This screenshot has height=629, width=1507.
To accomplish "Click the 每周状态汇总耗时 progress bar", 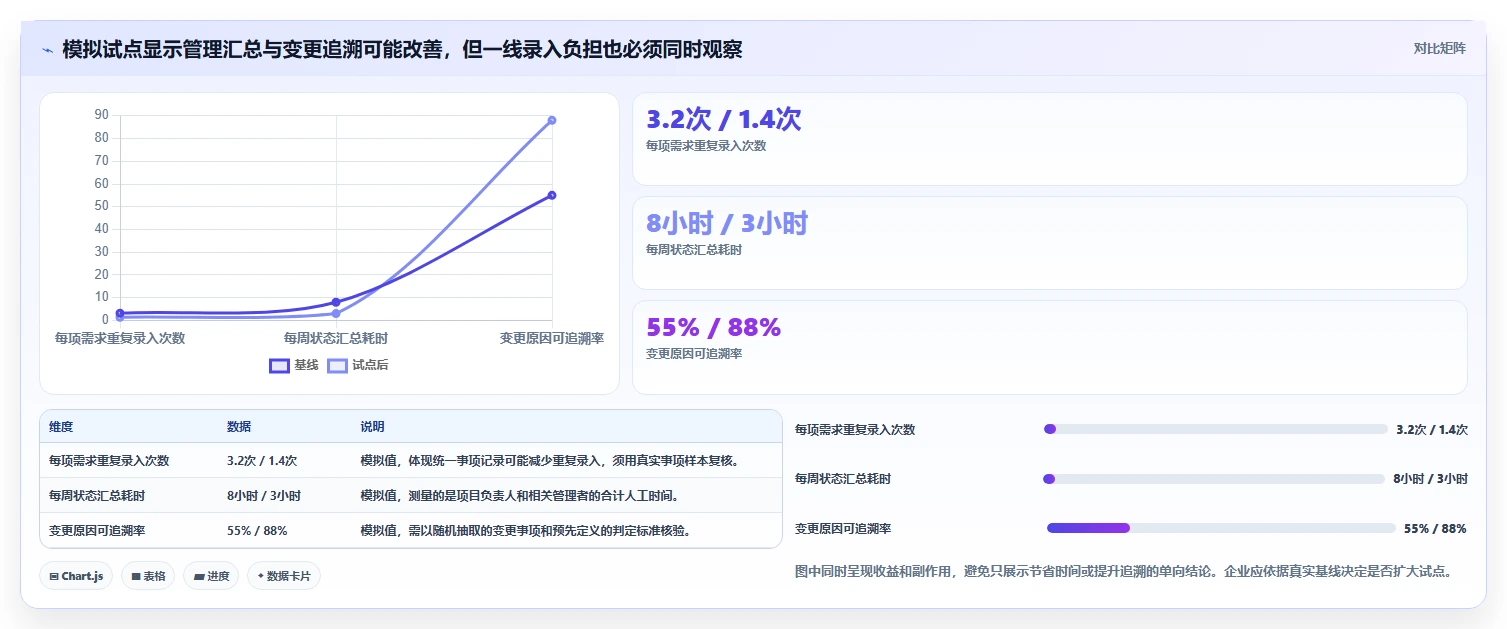I will 1213,479.
